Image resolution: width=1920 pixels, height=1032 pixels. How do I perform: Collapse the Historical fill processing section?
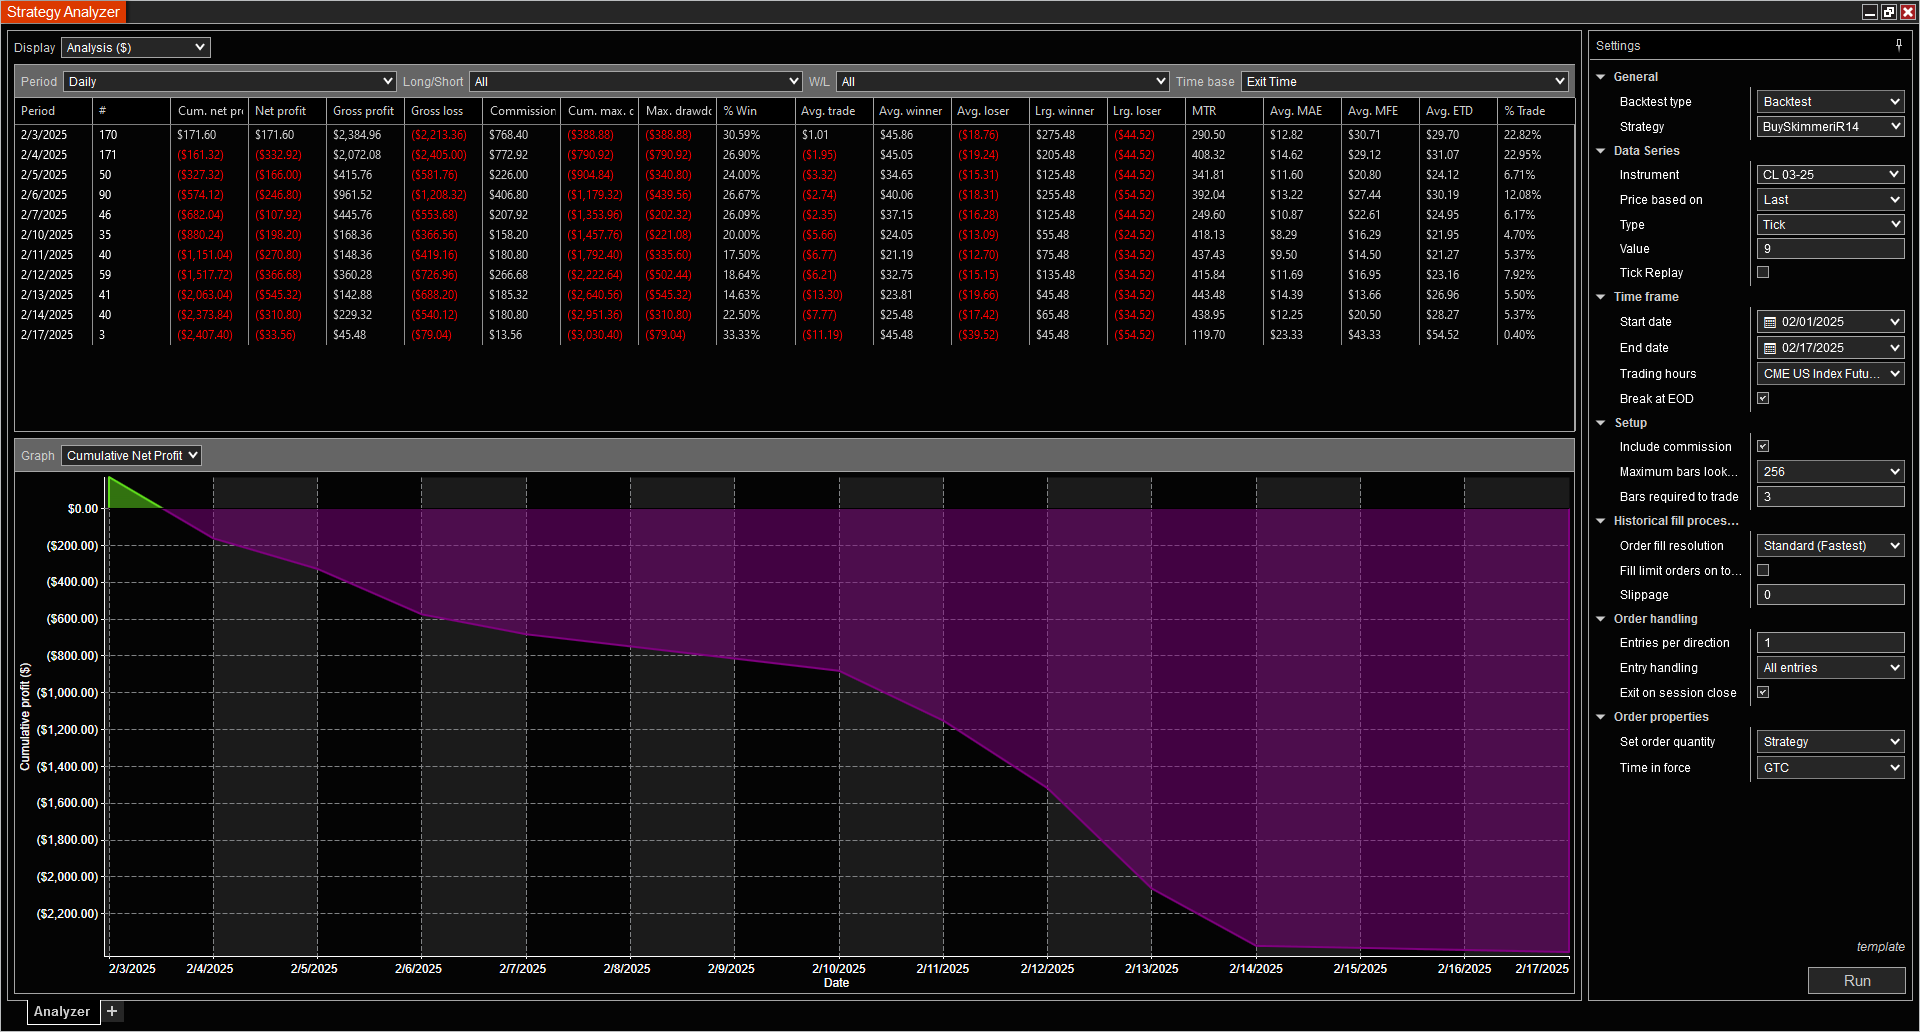pos(1601,521)
